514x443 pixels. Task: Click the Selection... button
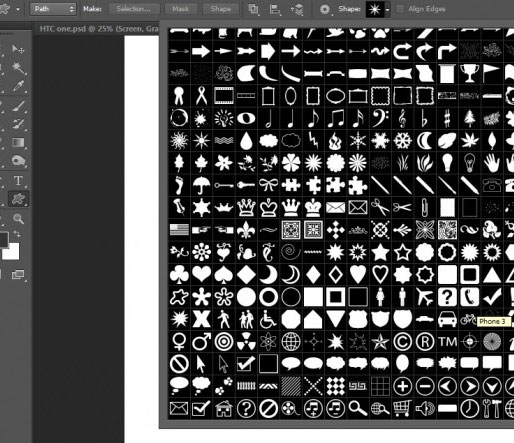point(134,9)
